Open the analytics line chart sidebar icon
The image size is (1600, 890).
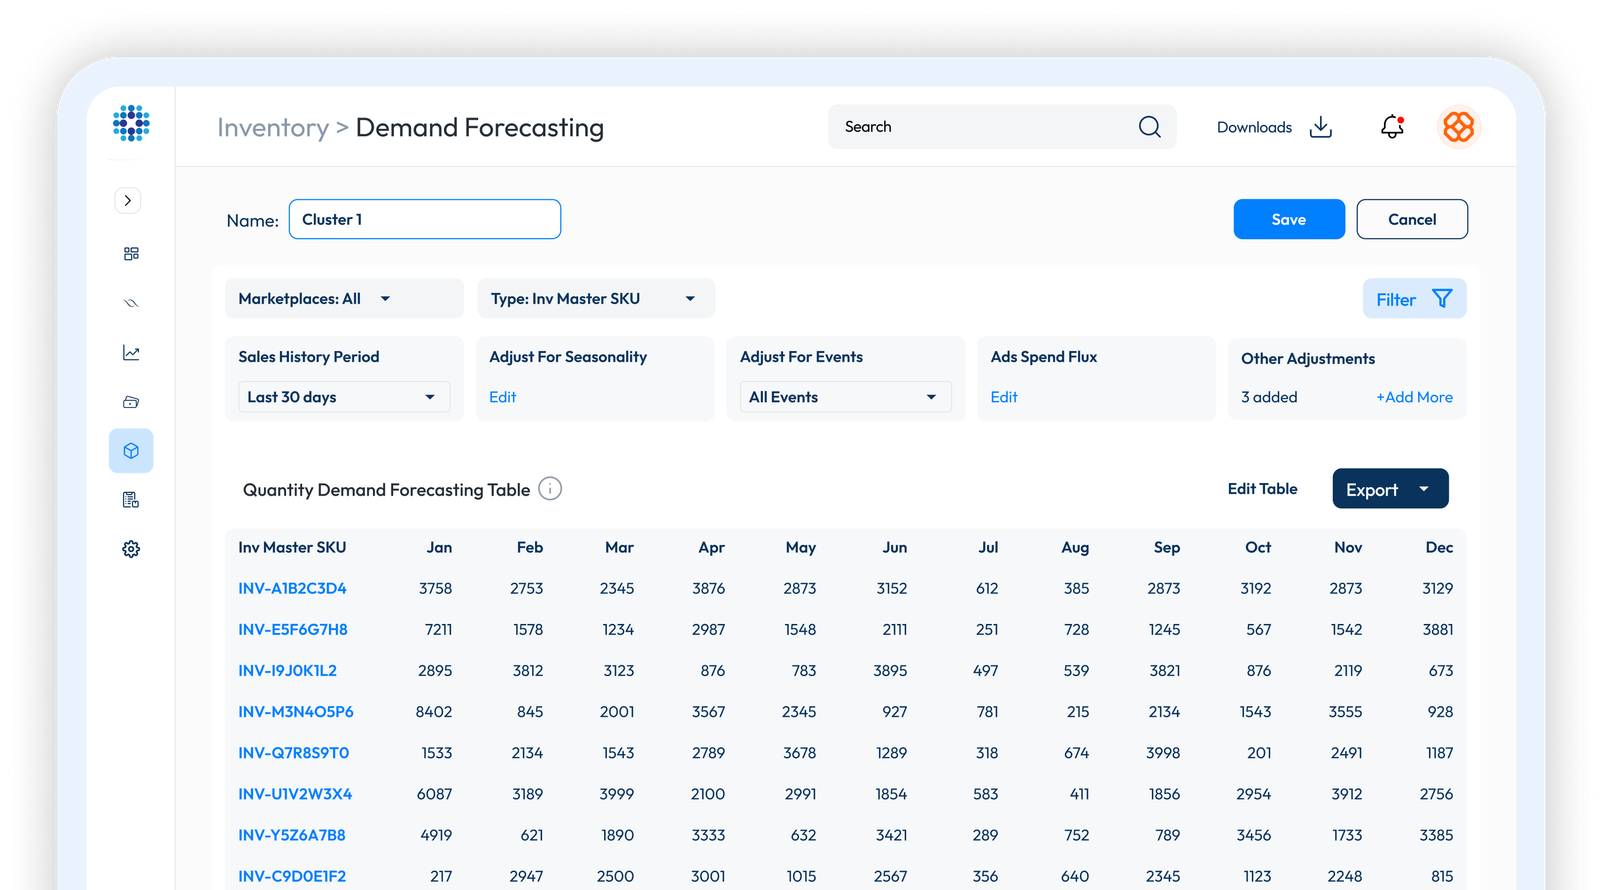tap(131, 353)
